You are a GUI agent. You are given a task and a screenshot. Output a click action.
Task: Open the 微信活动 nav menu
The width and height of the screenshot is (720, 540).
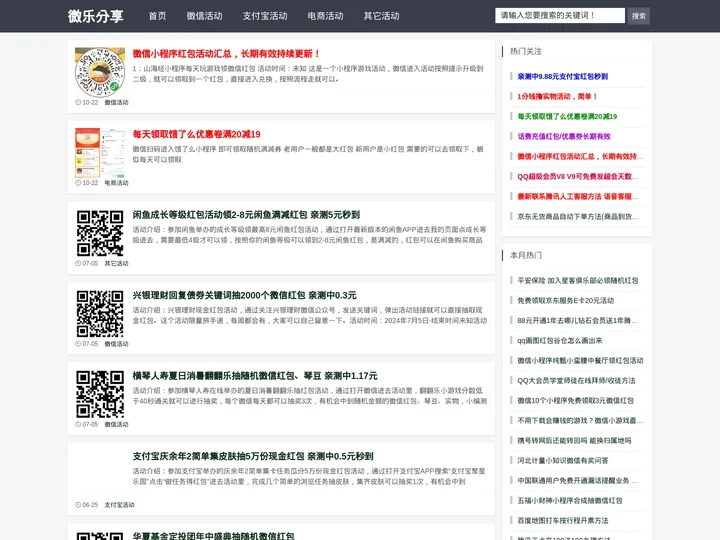tap(204, 16)
